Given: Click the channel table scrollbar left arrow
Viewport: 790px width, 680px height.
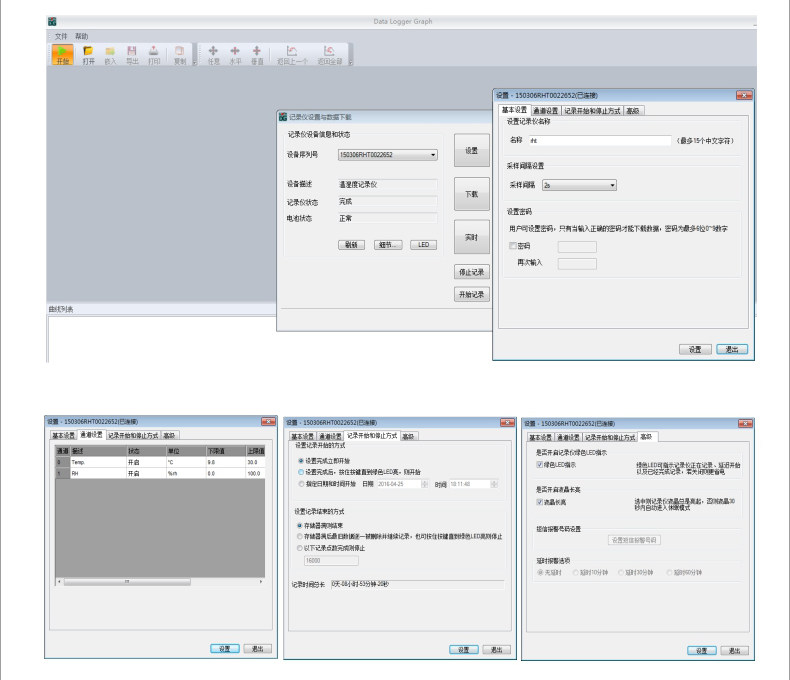Looking at the screenshot, I should tap(59, 582).
